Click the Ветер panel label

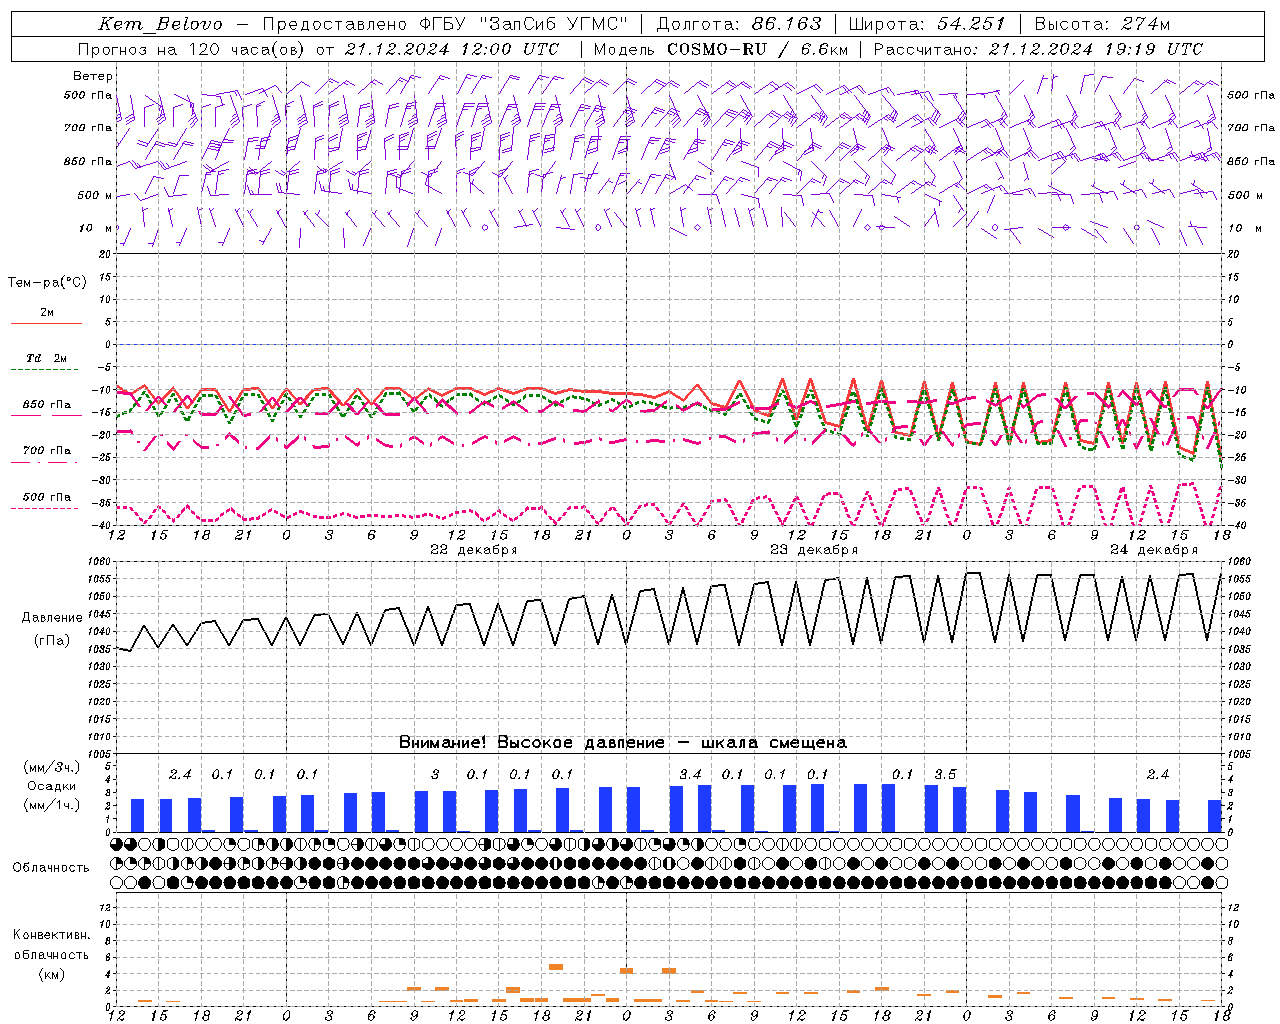click(x=93, y=76)
